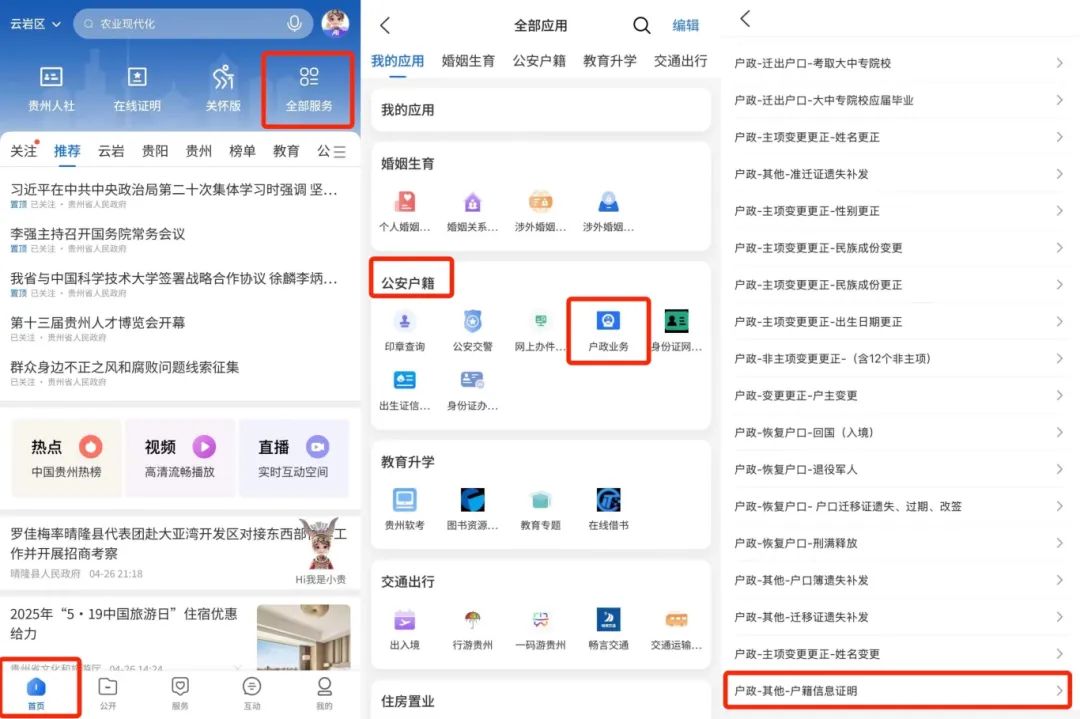Select the 交通出行 category tab
Image resolution: width=1080 pixels, height=719 pixels.
tap(681, 61)
